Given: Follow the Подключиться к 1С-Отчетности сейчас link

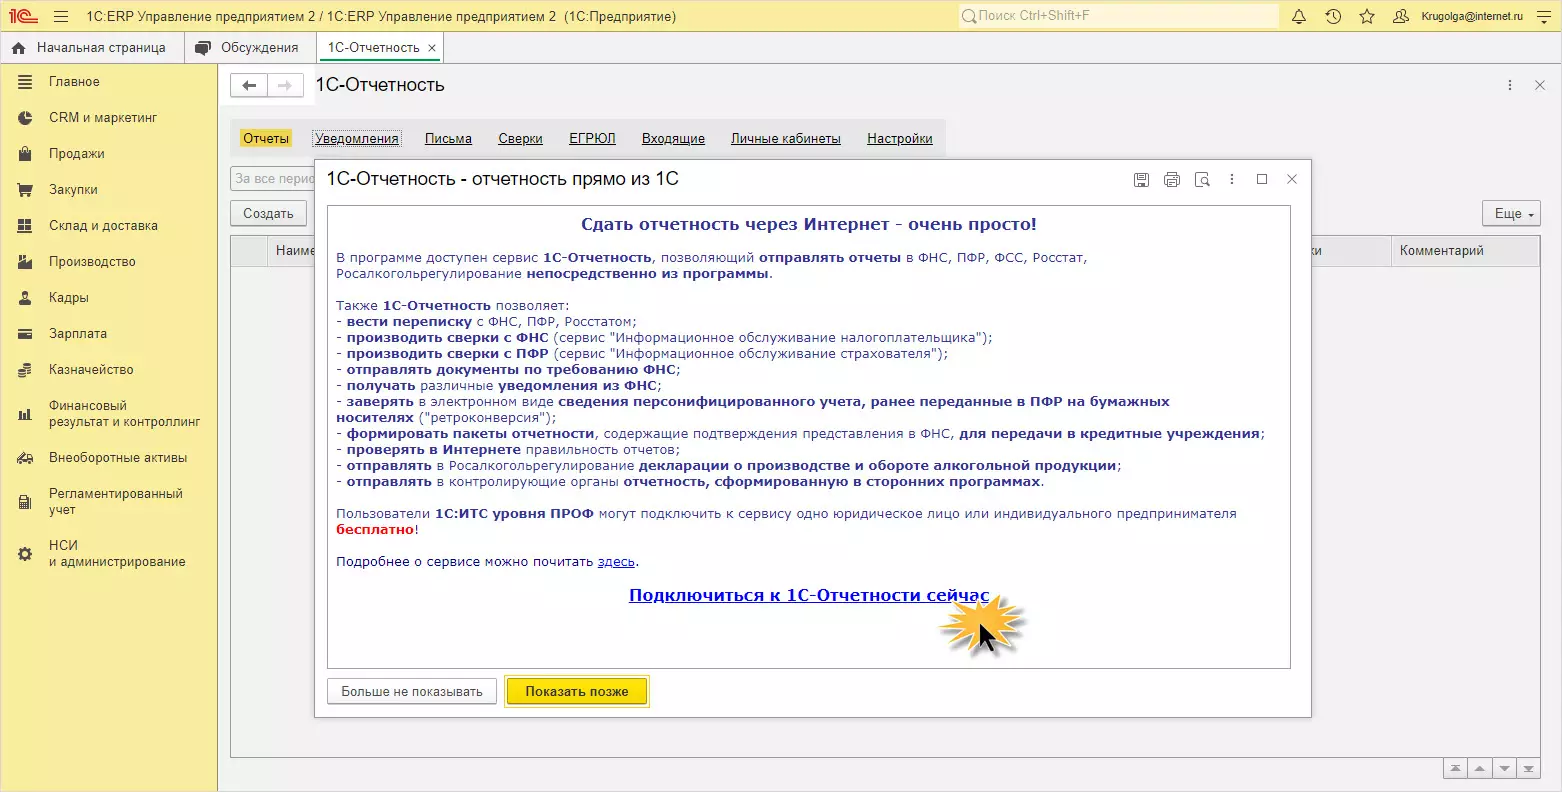Looking at the screenshot, I should click(x=808, y=595).
